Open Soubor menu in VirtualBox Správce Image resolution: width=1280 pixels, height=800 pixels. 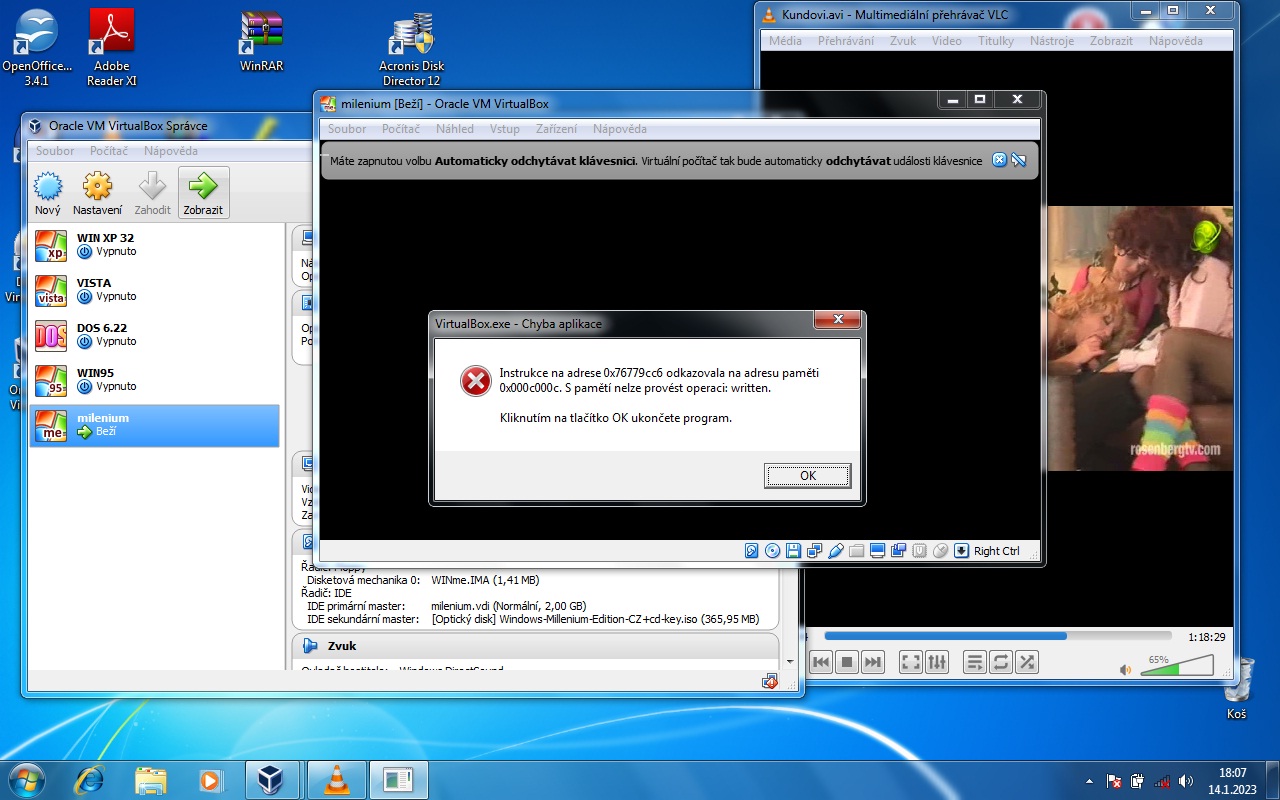55,151
